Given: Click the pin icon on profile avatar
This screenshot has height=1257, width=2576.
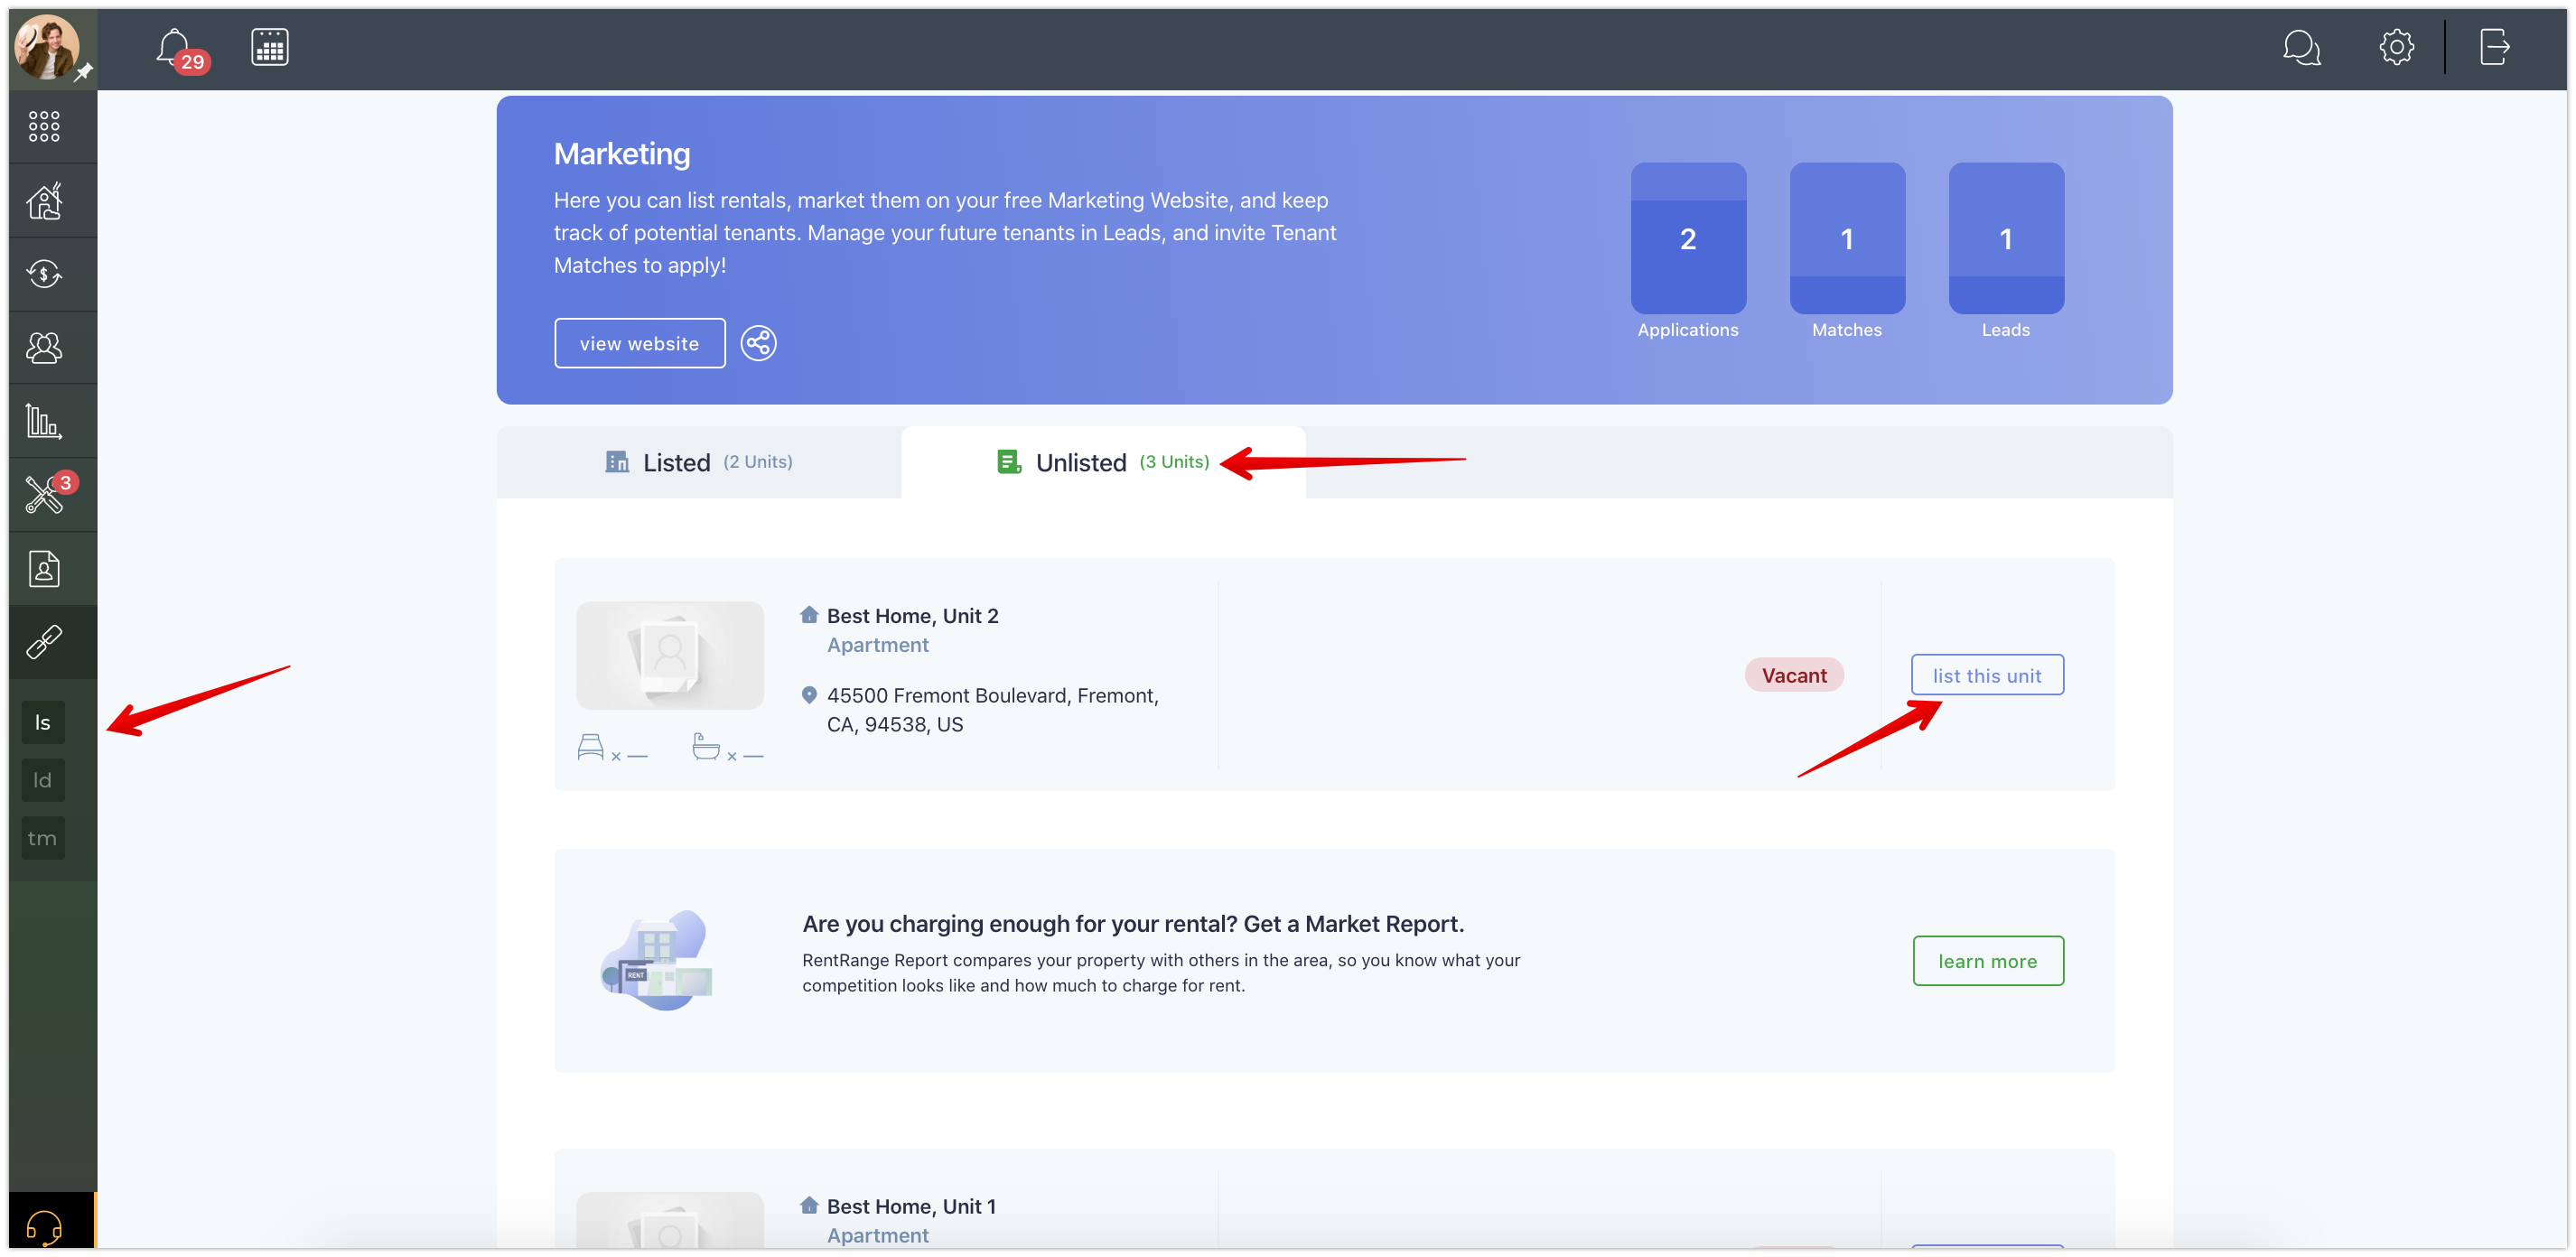Looking at the screenshot, I should pos(84,72).
